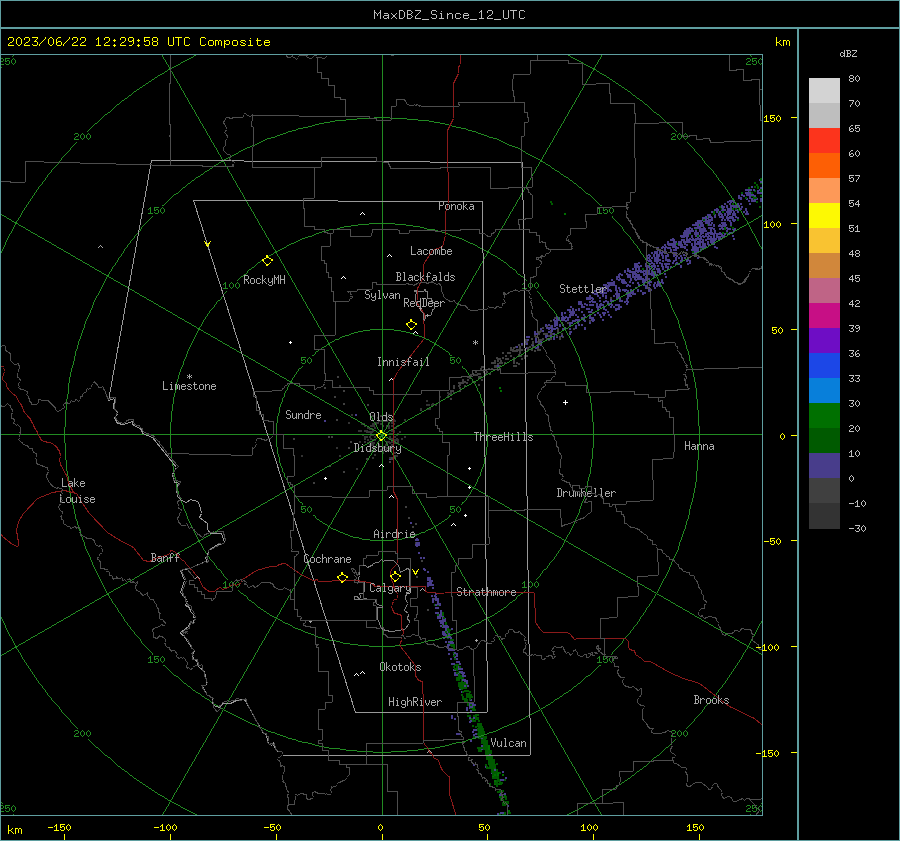The height and width of the screenshot is (841, 900).
Task: Click the RockyMH label
Action: click(x=264, y=280)
